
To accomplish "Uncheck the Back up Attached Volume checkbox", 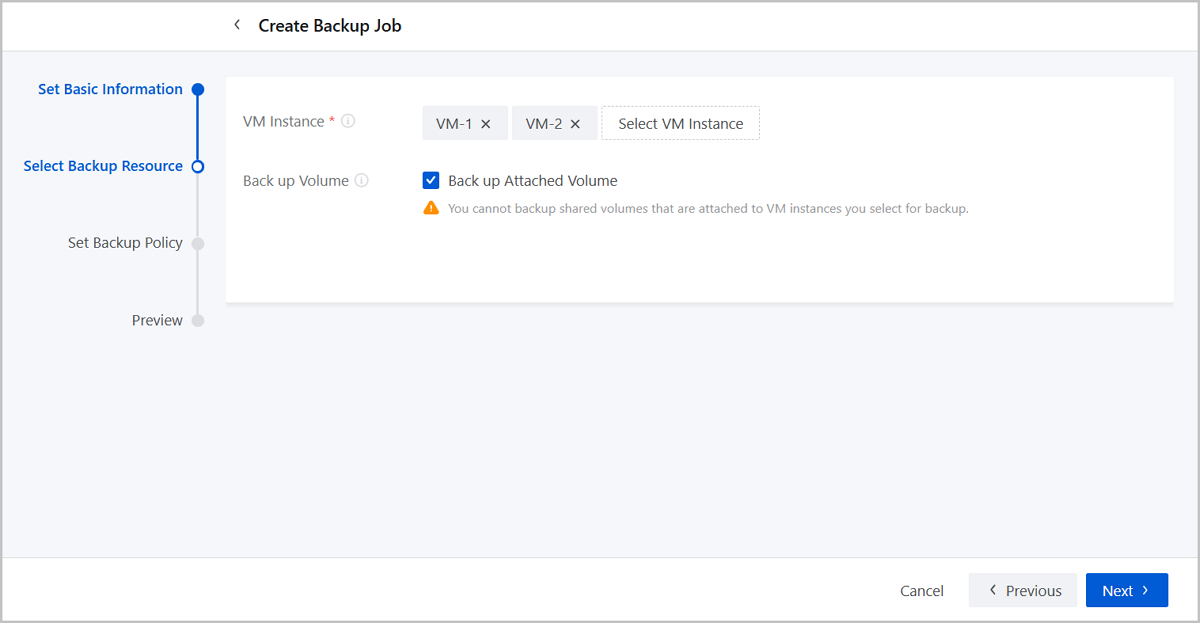I will (x=431, y=181).
